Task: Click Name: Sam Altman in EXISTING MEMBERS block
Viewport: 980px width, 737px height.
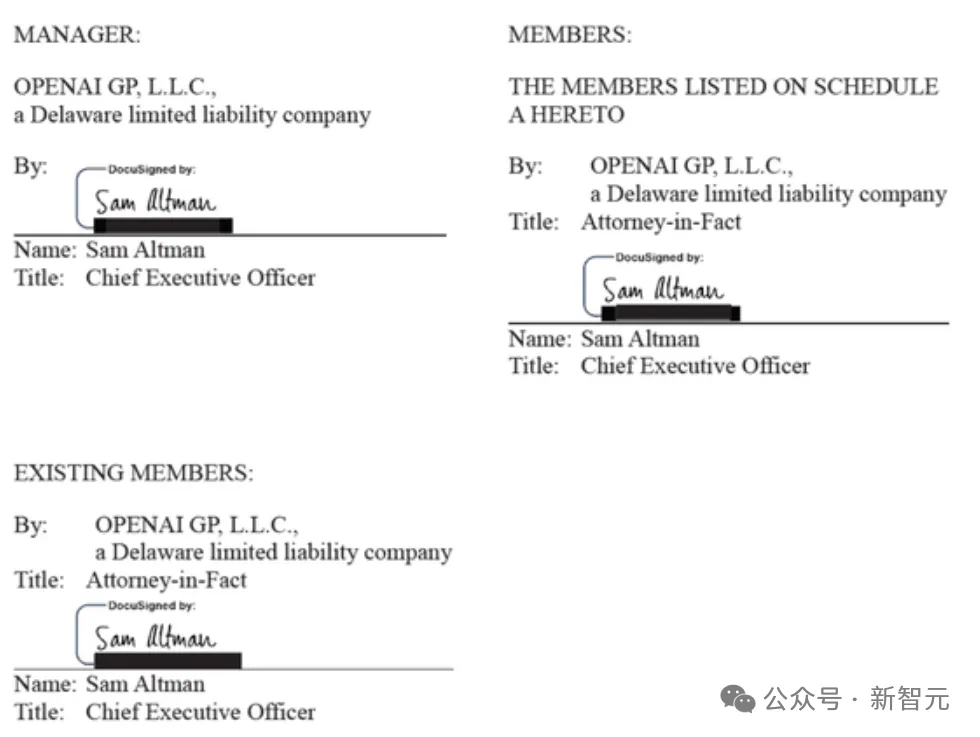Action: point(109,685)
